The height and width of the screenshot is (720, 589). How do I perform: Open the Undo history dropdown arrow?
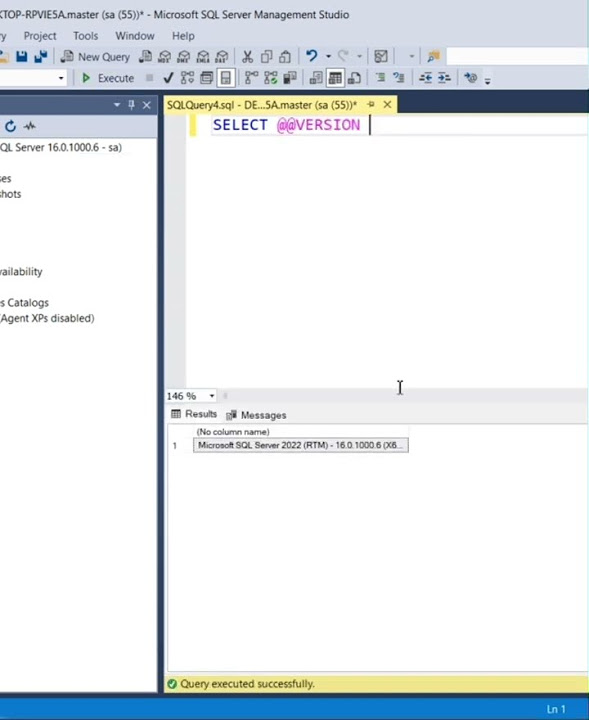point(328,56)
